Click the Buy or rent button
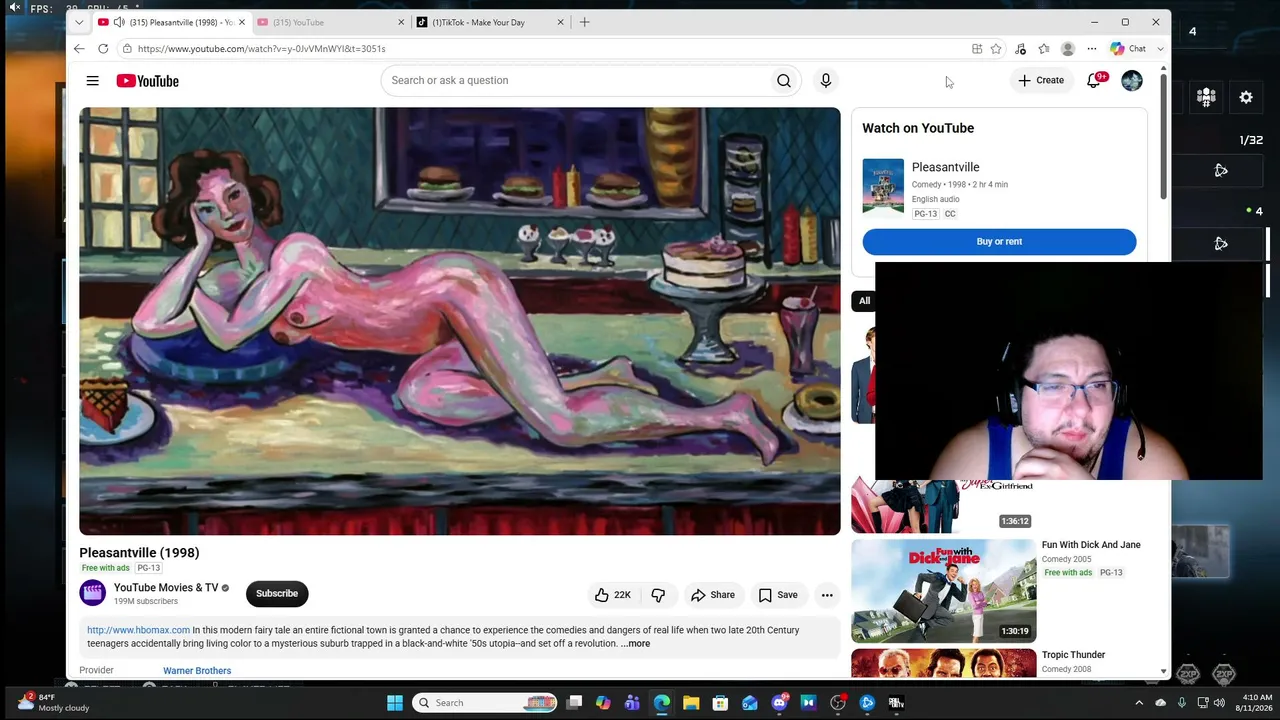This screenshot has height=720, width=1280. pyautogui.click(x=999, y=242)
